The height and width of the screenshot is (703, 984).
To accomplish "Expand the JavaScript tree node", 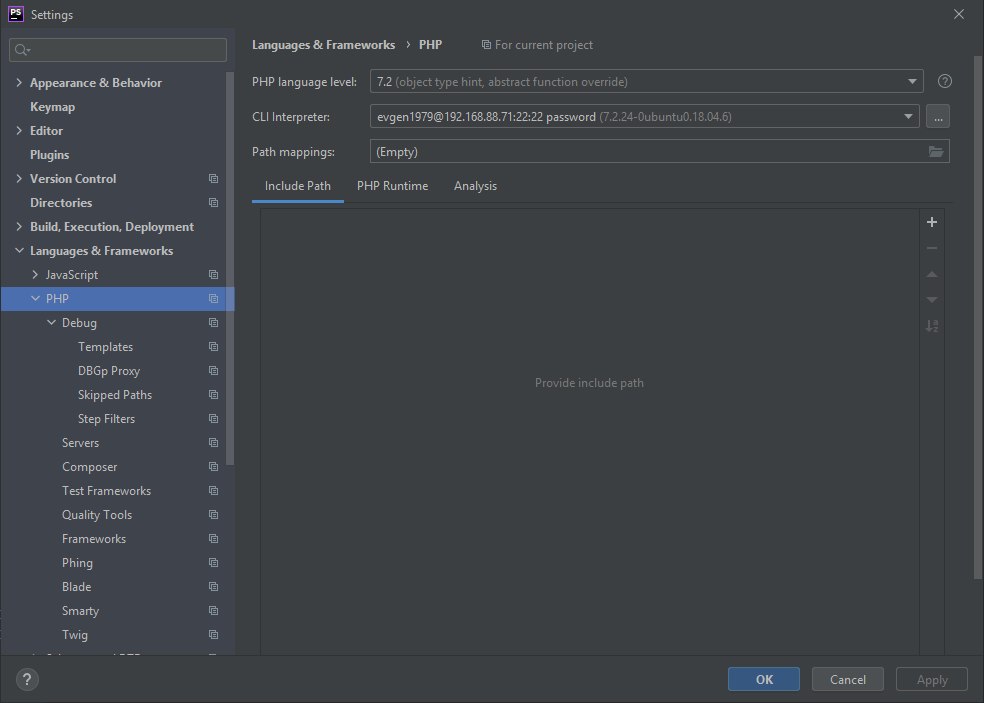I will pyautogui.click(x=35, y=275).
